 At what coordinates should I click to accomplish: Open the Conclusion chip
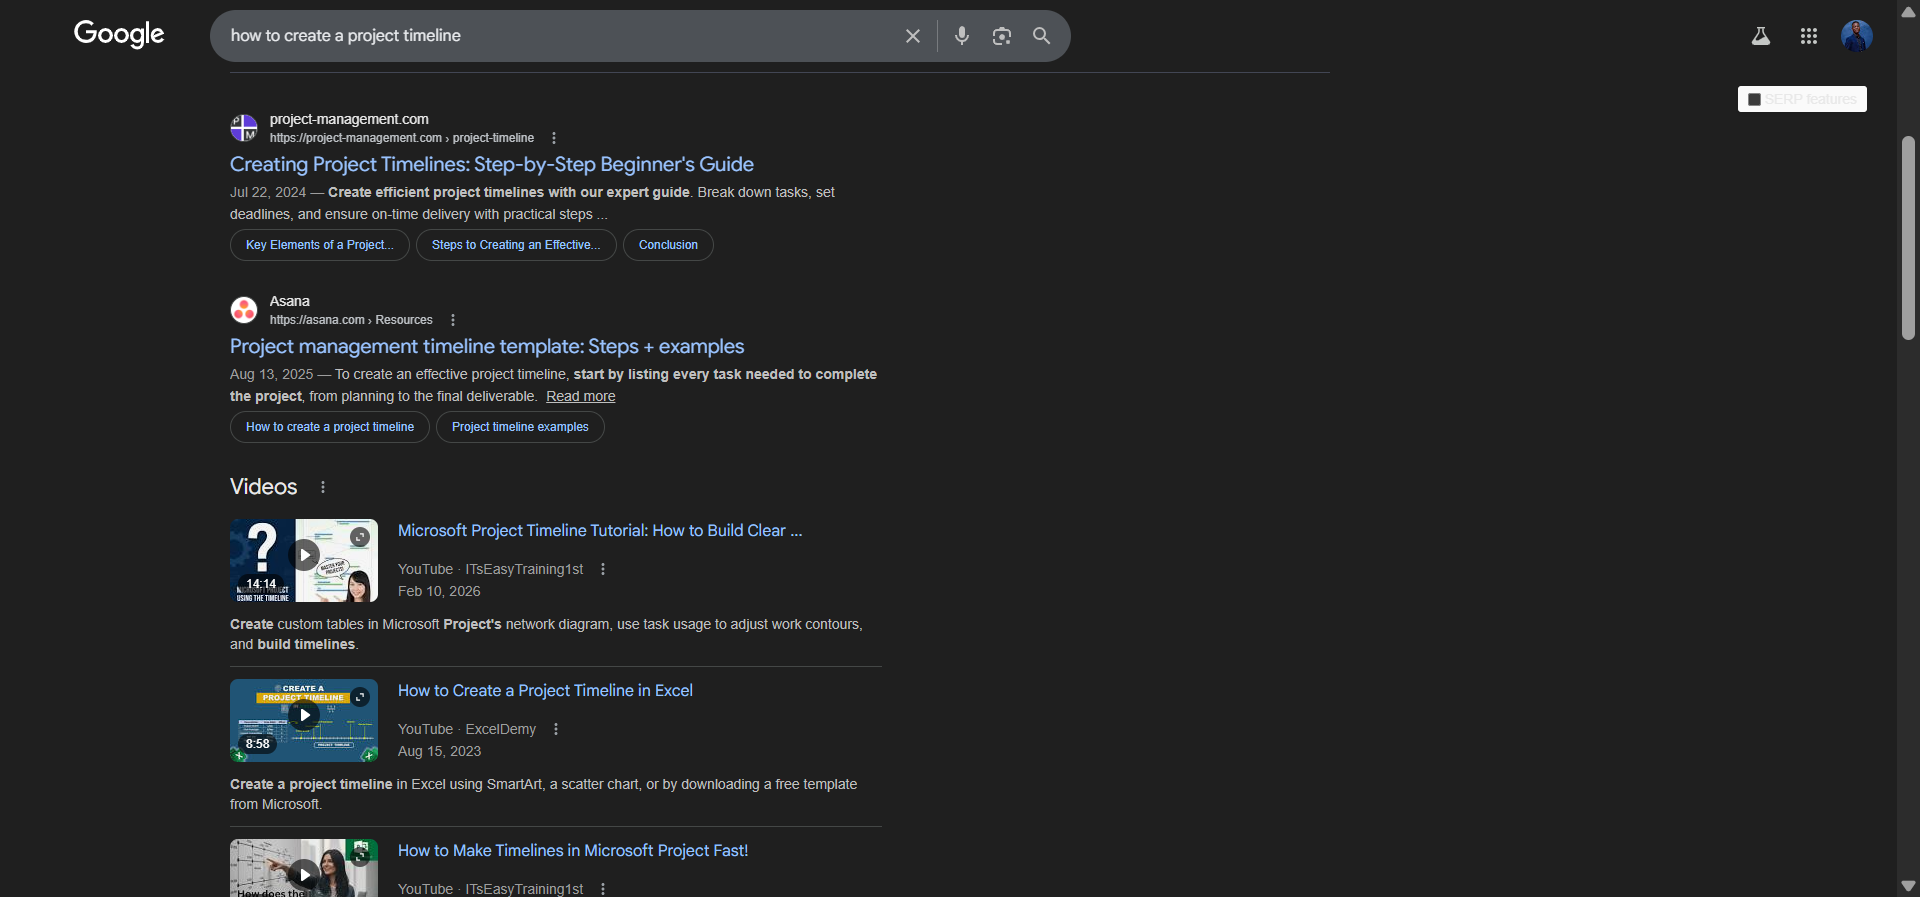pos(668,245)
